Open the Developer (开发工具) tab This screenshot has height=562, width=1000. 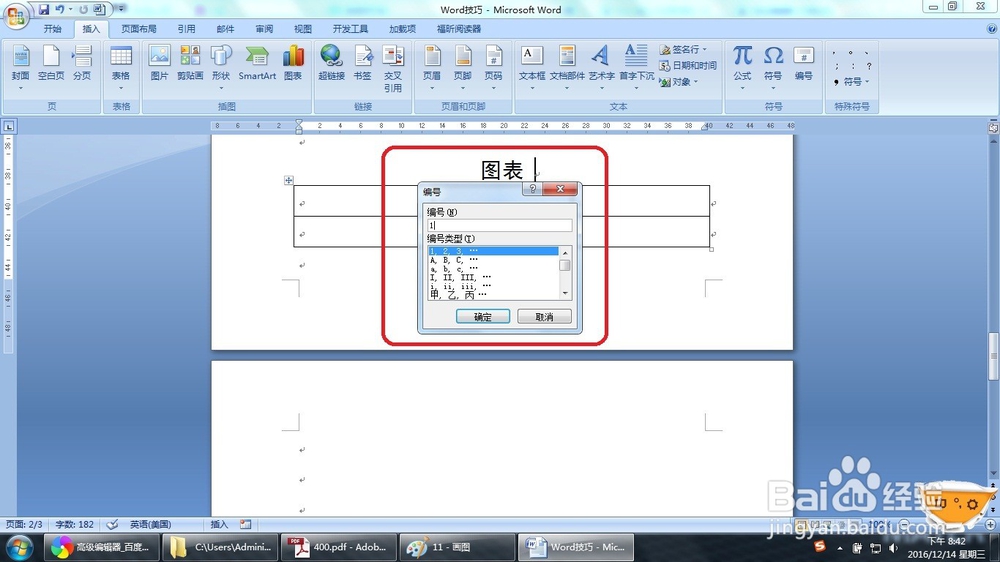tap(350, 29)
